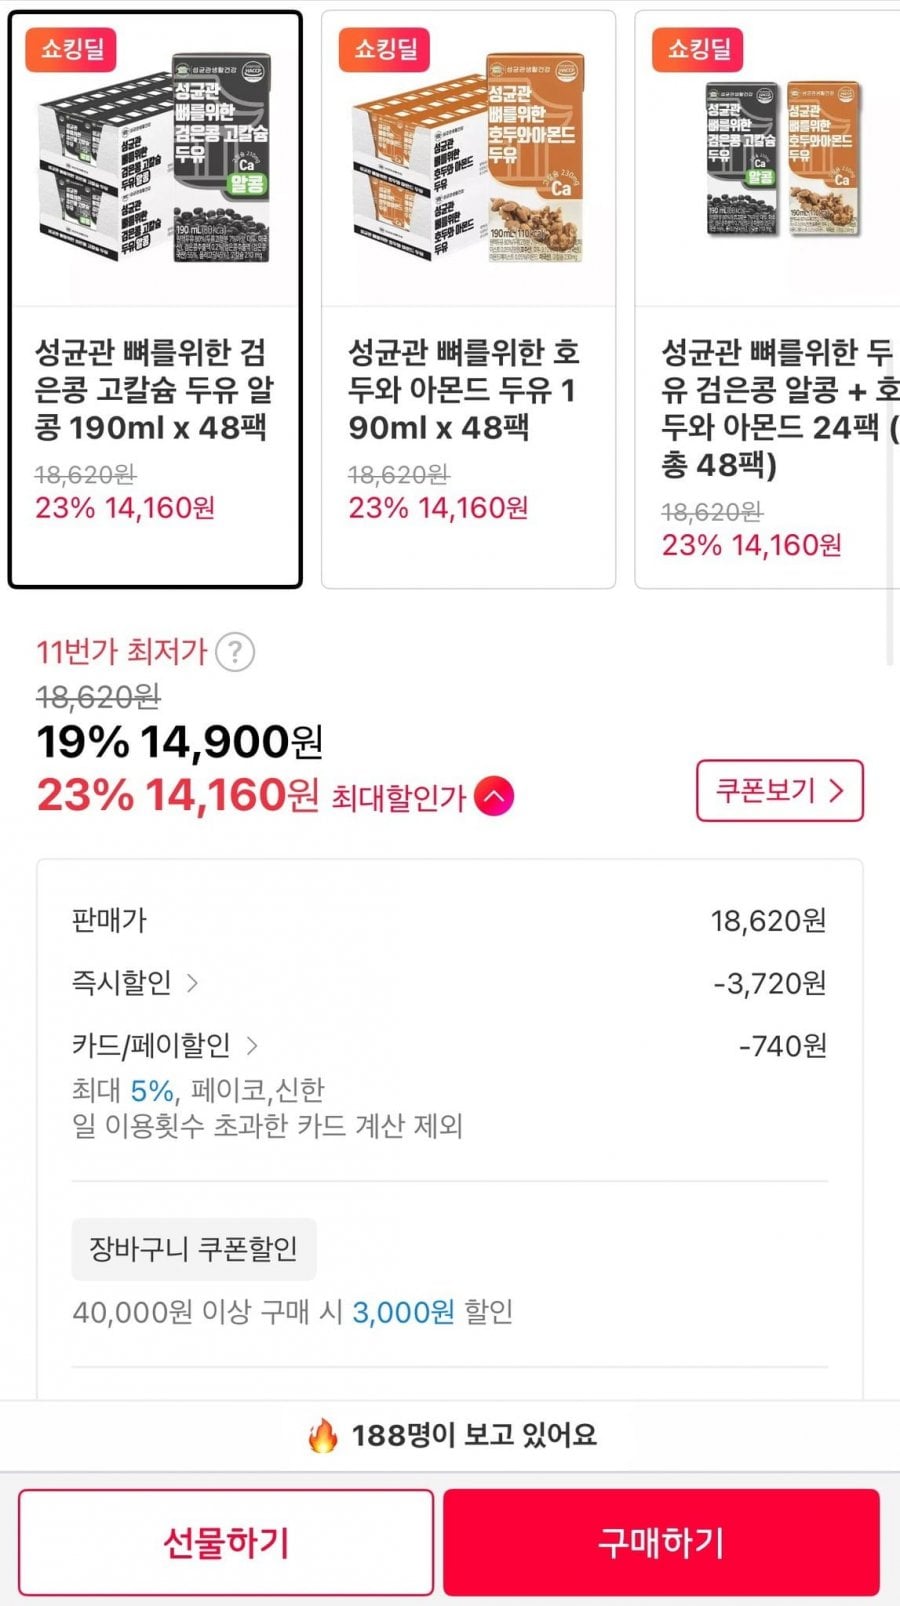900x1606 pixels.
Task: Open the walnut almond soy milk thumbnail
Action: click(x=468, y=160)
